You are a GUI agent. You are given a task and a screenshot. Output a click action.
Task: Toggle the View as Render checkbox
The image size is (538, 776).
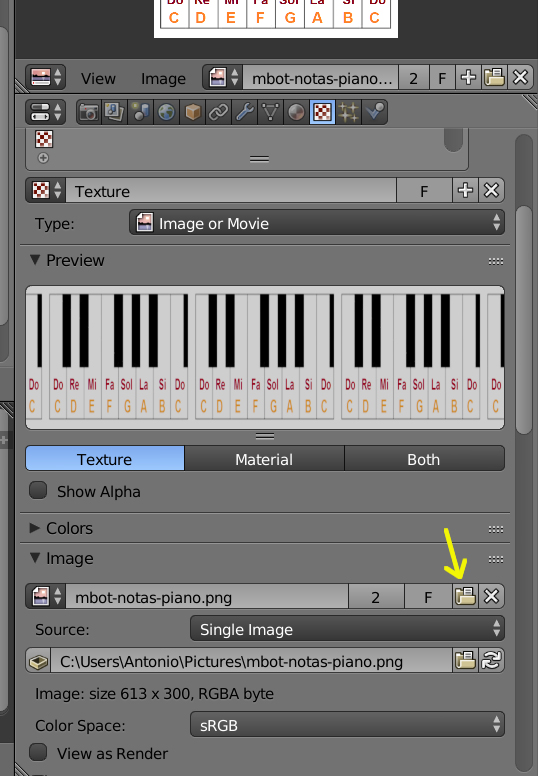(38, 753)
